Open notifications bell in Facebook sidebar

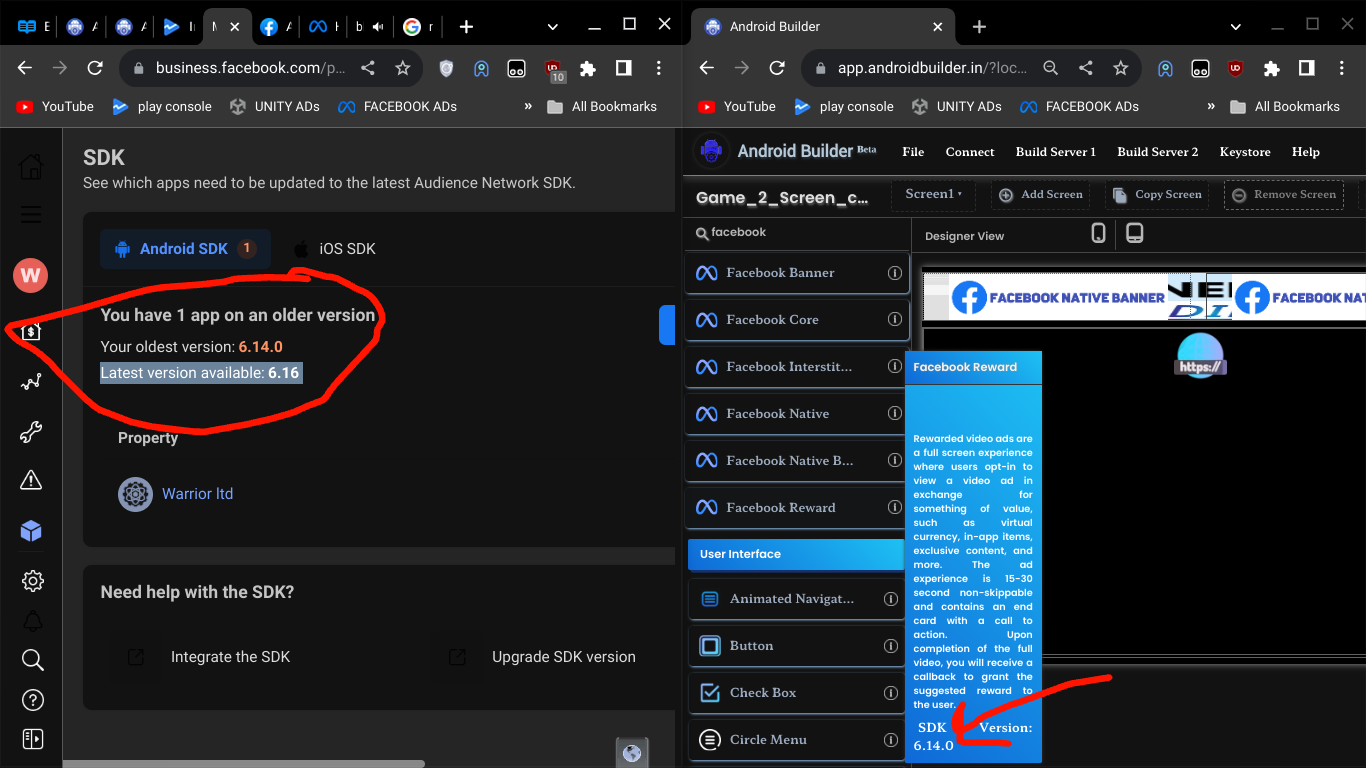click(x=32, y=620)
